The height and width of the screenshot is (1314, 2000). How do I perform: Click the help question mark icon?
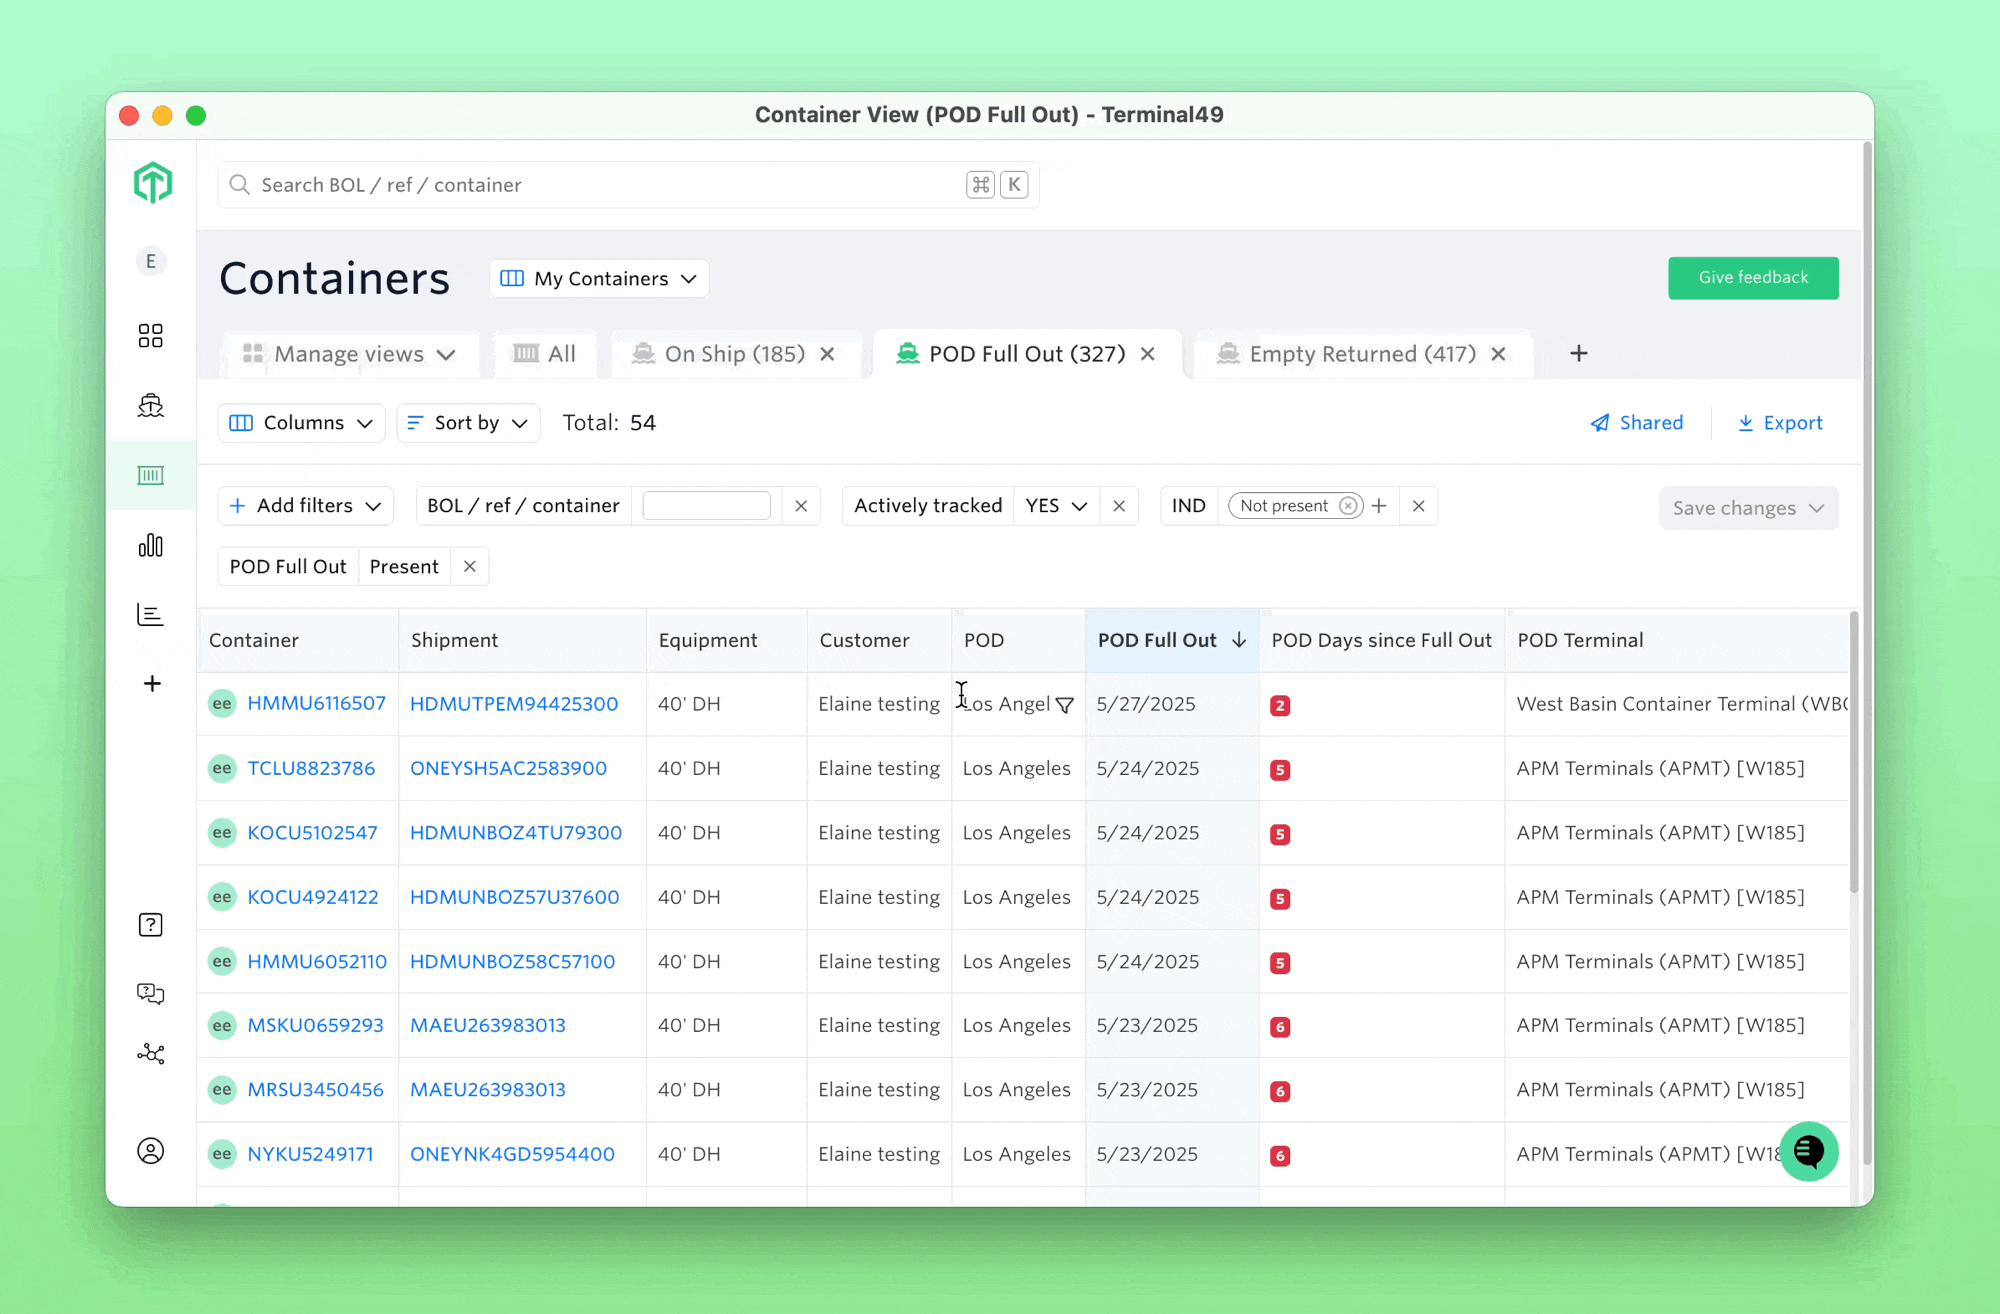pyautogui.click(x=150, y=925)
